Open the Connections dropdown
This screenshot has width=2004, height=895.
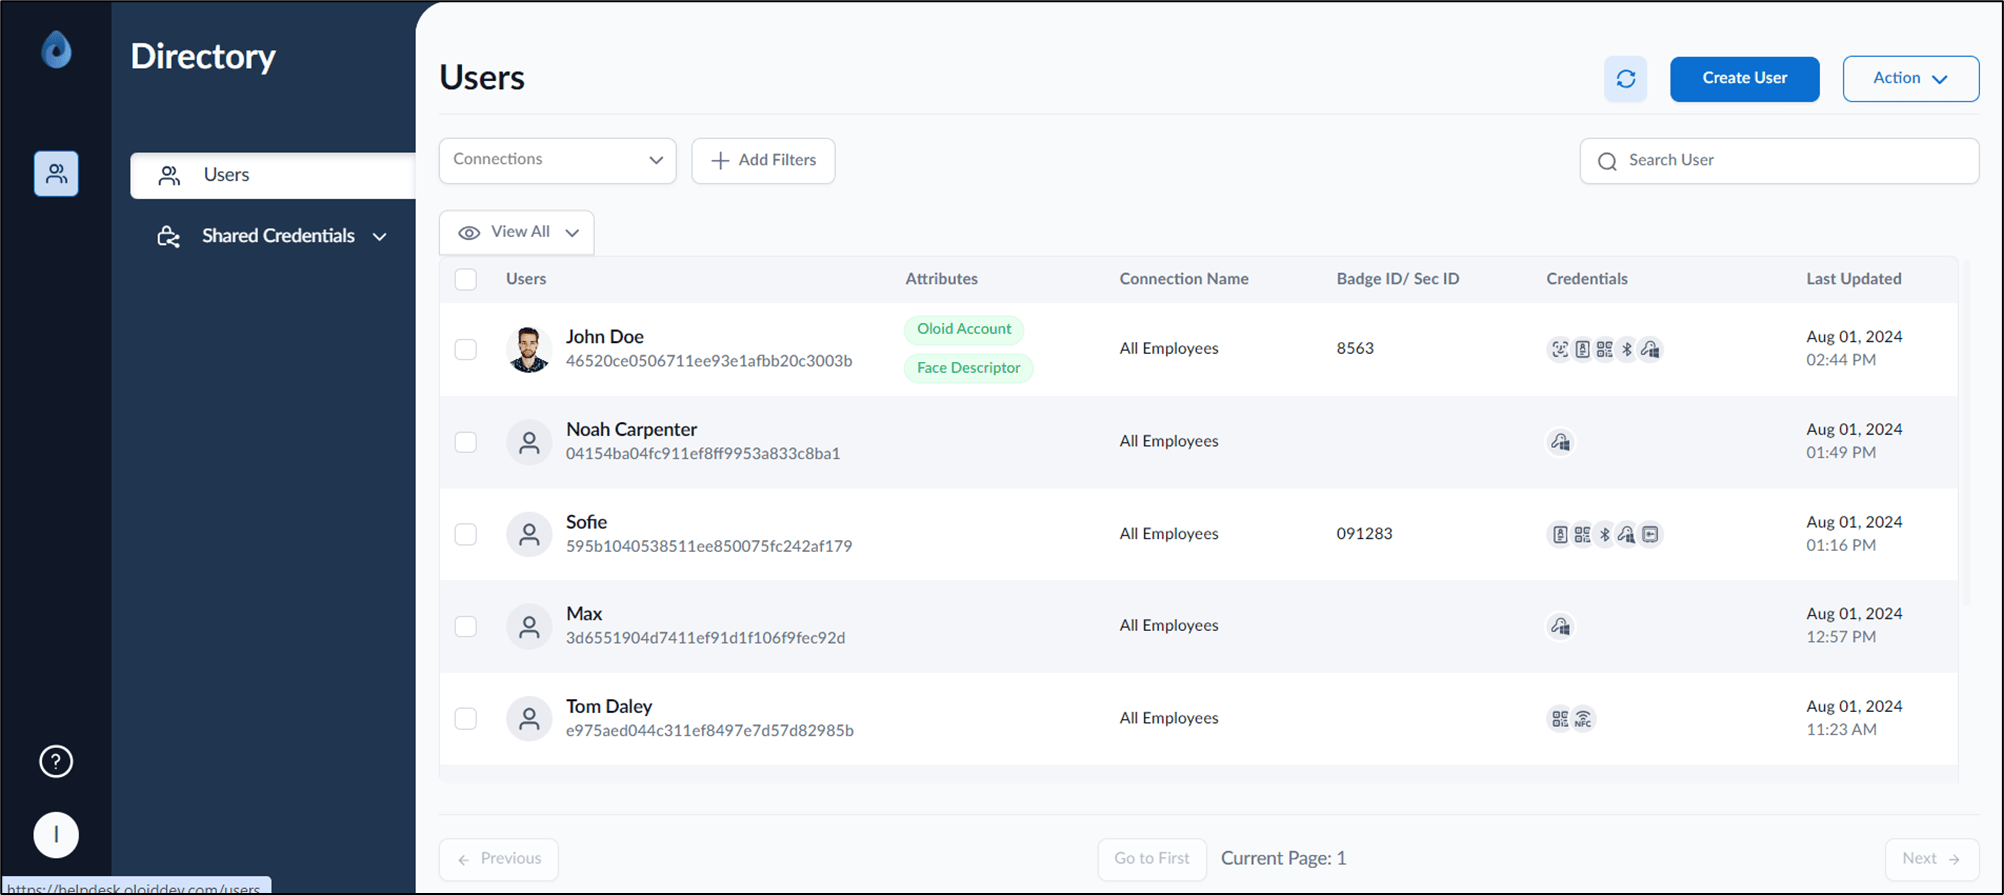[x=558, y=160]
